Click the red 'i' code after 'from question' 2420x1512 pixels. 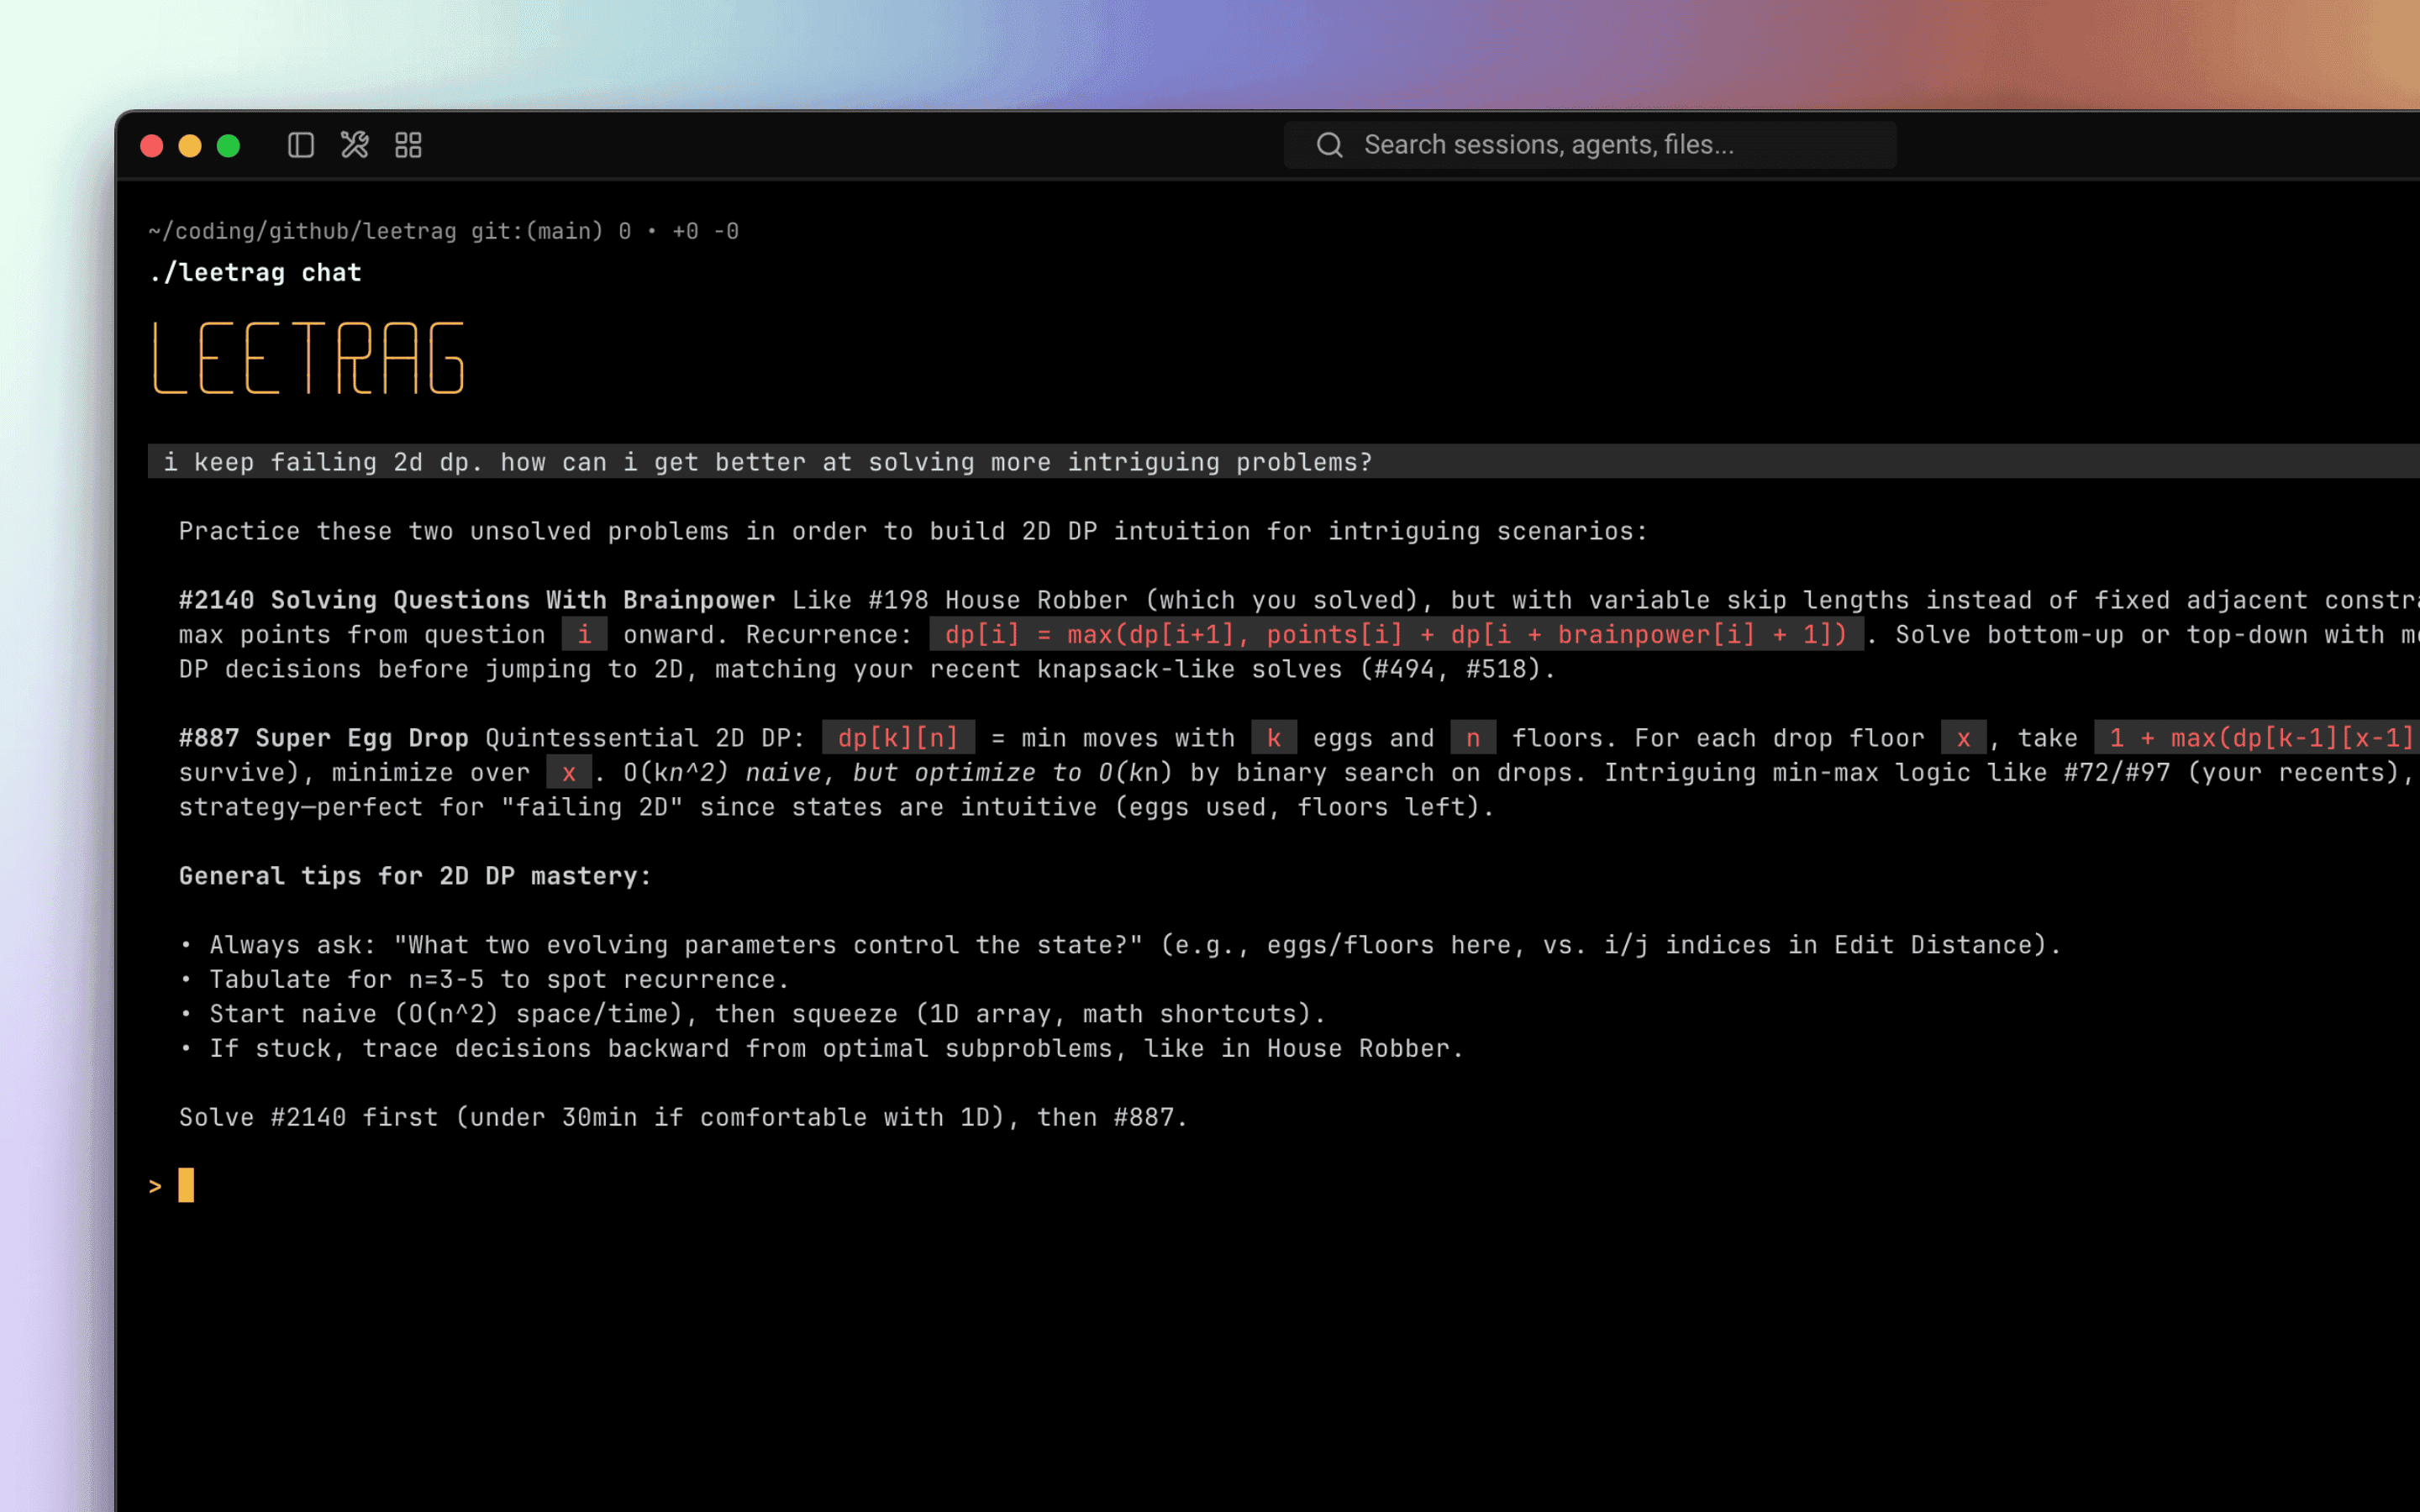click(584, 635)
